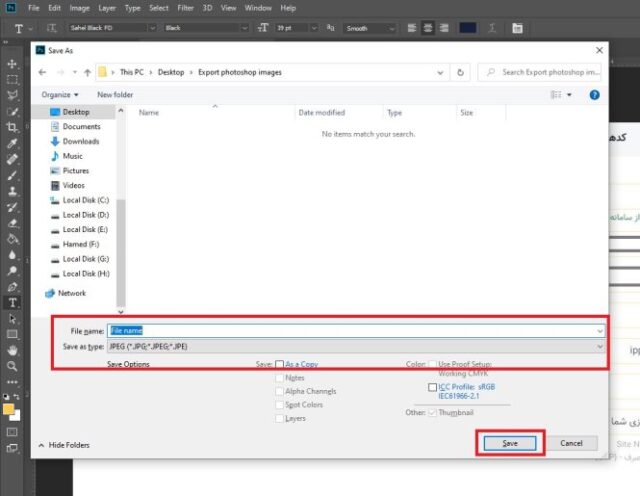Select the Crop tool
640x496 pixels.
tap(12, 127)
